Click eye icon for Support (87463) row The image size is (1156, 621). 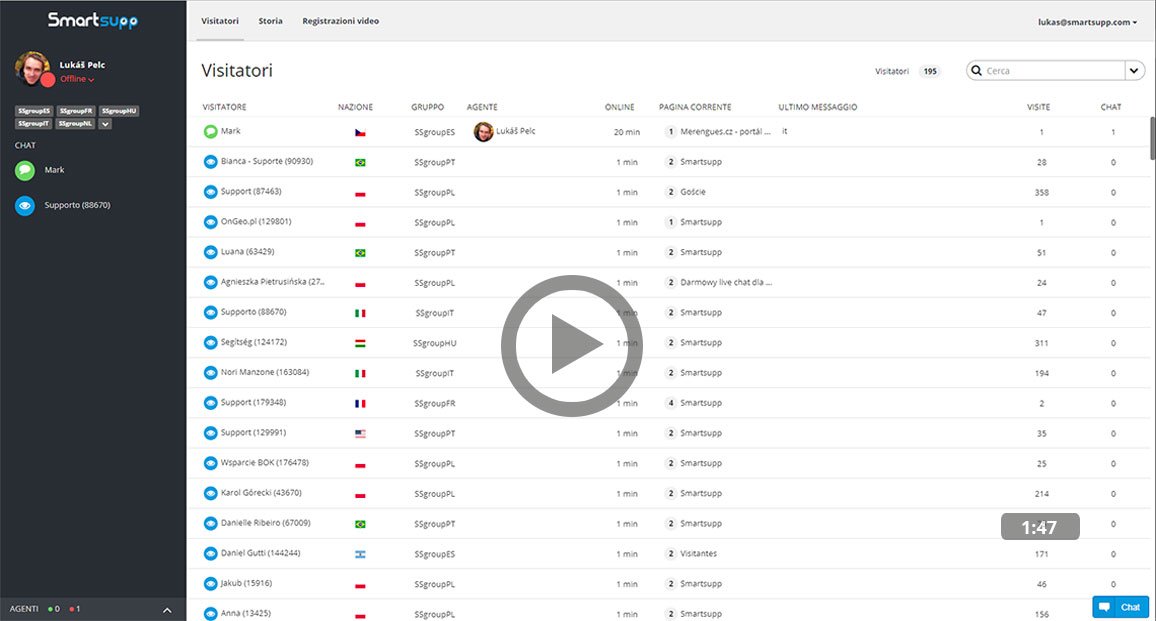pos(210,192)
